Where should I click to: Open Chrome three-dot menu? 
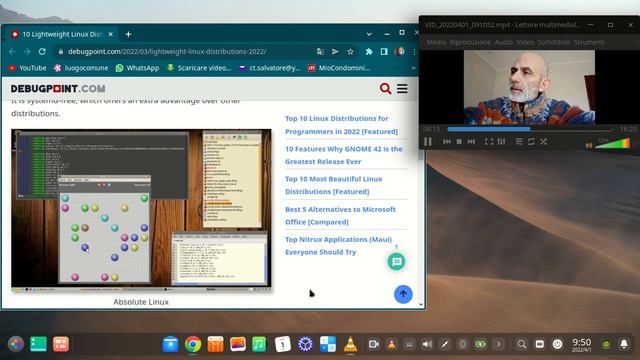(x=414, y=51)
